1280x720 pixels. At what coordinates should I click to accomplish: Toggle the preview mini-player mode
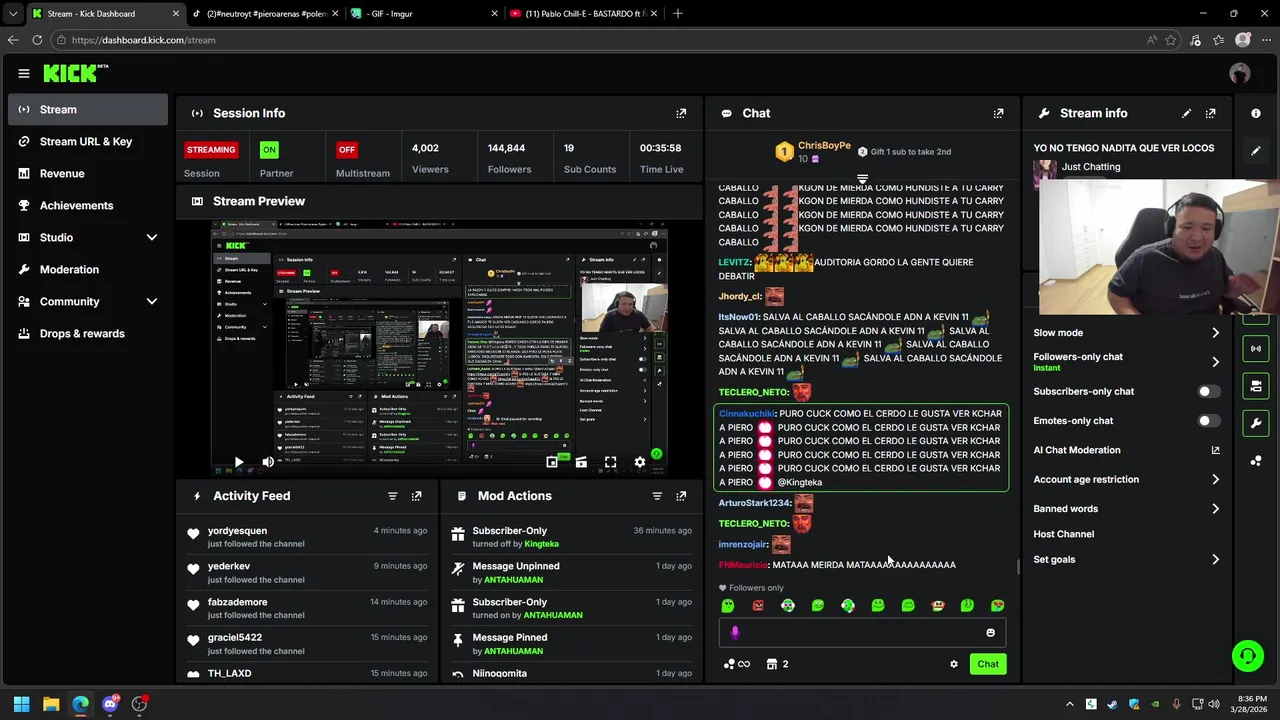pyautogui.click(x=552, y=462)
